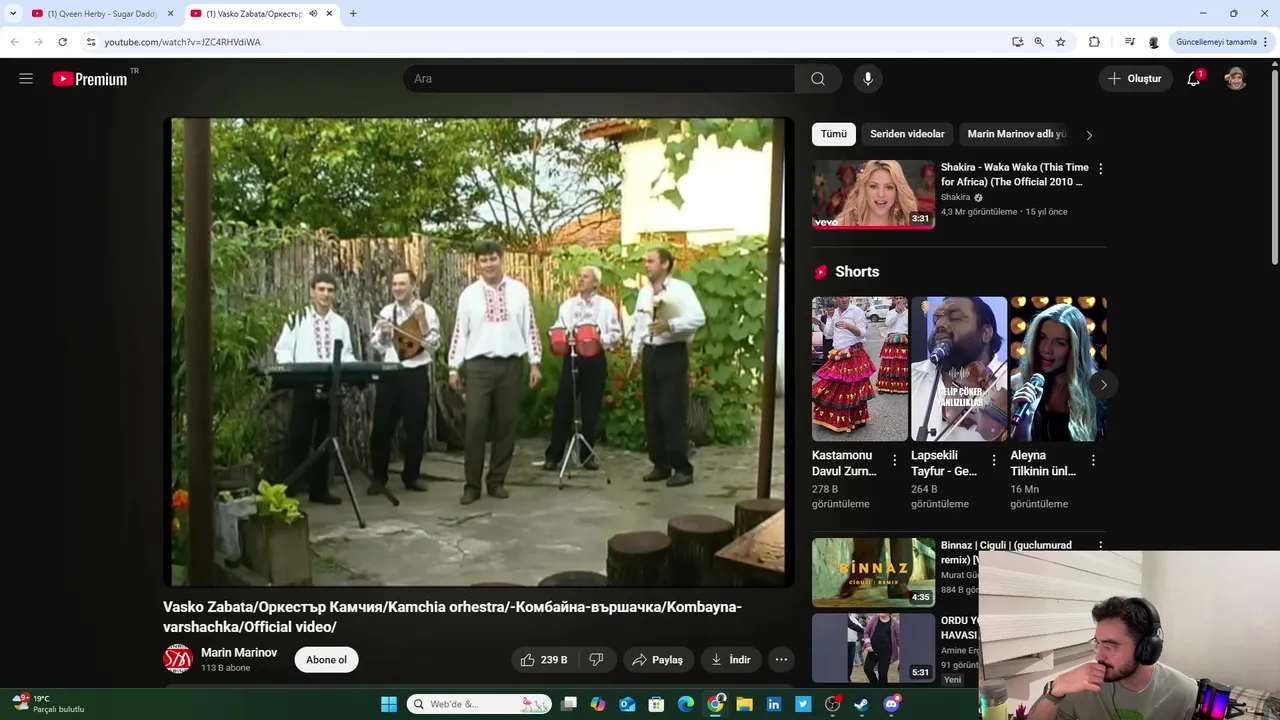Viewport: 1280px width, 720px height.
Task: Open File Explorer from taskbar
Action: [x=745, y=704]
